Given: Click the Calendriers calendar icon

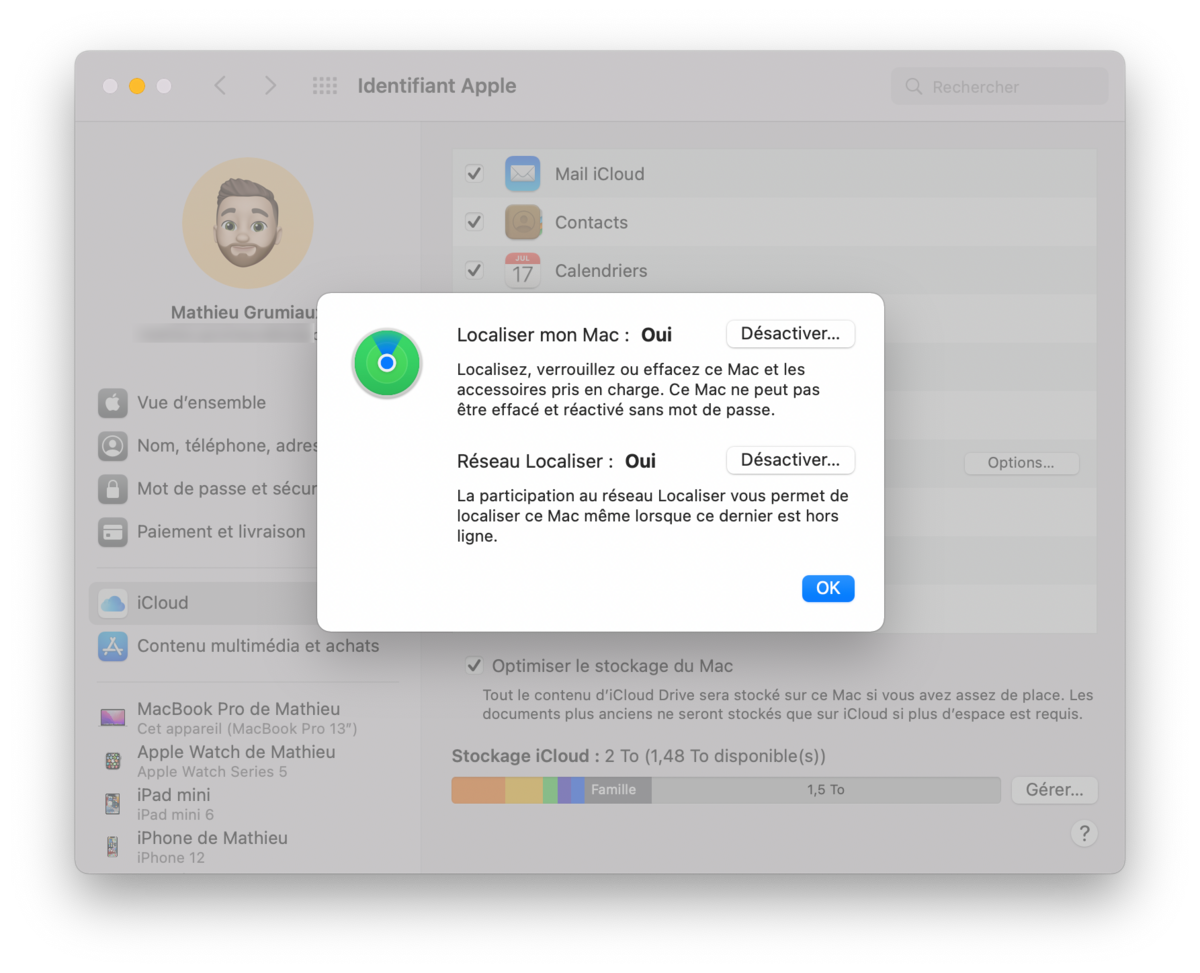Looking at the screenshot, I should click(x=523, y=270).
